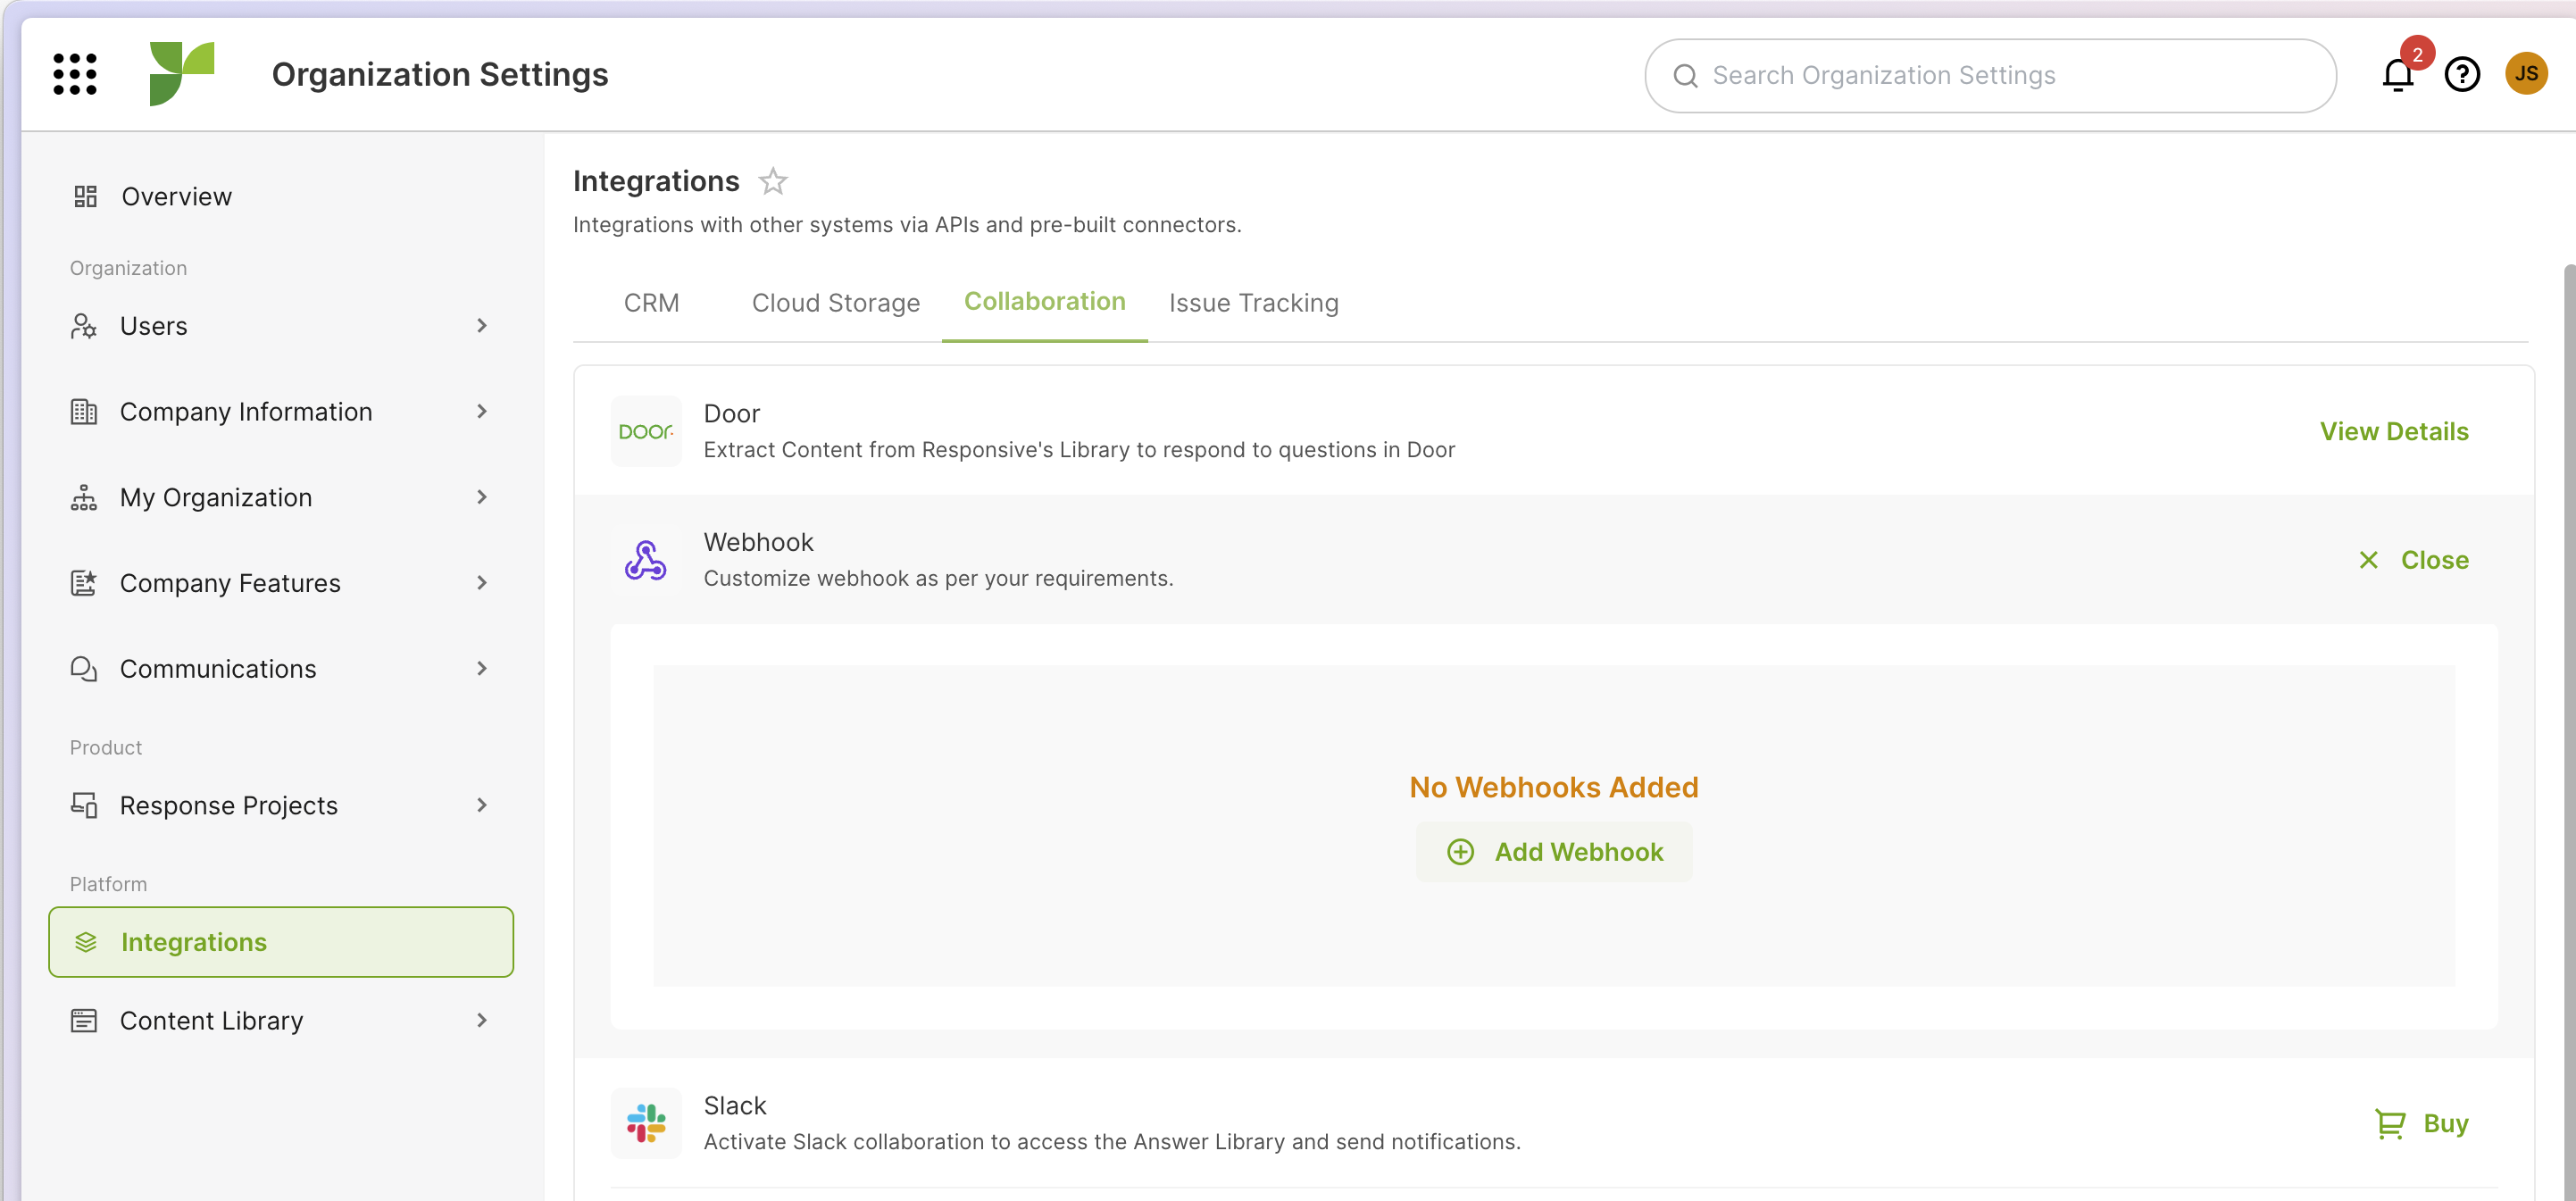Click the Organization Settings header title
This screenshot has width=2576, height=1201.
[440, 74]
